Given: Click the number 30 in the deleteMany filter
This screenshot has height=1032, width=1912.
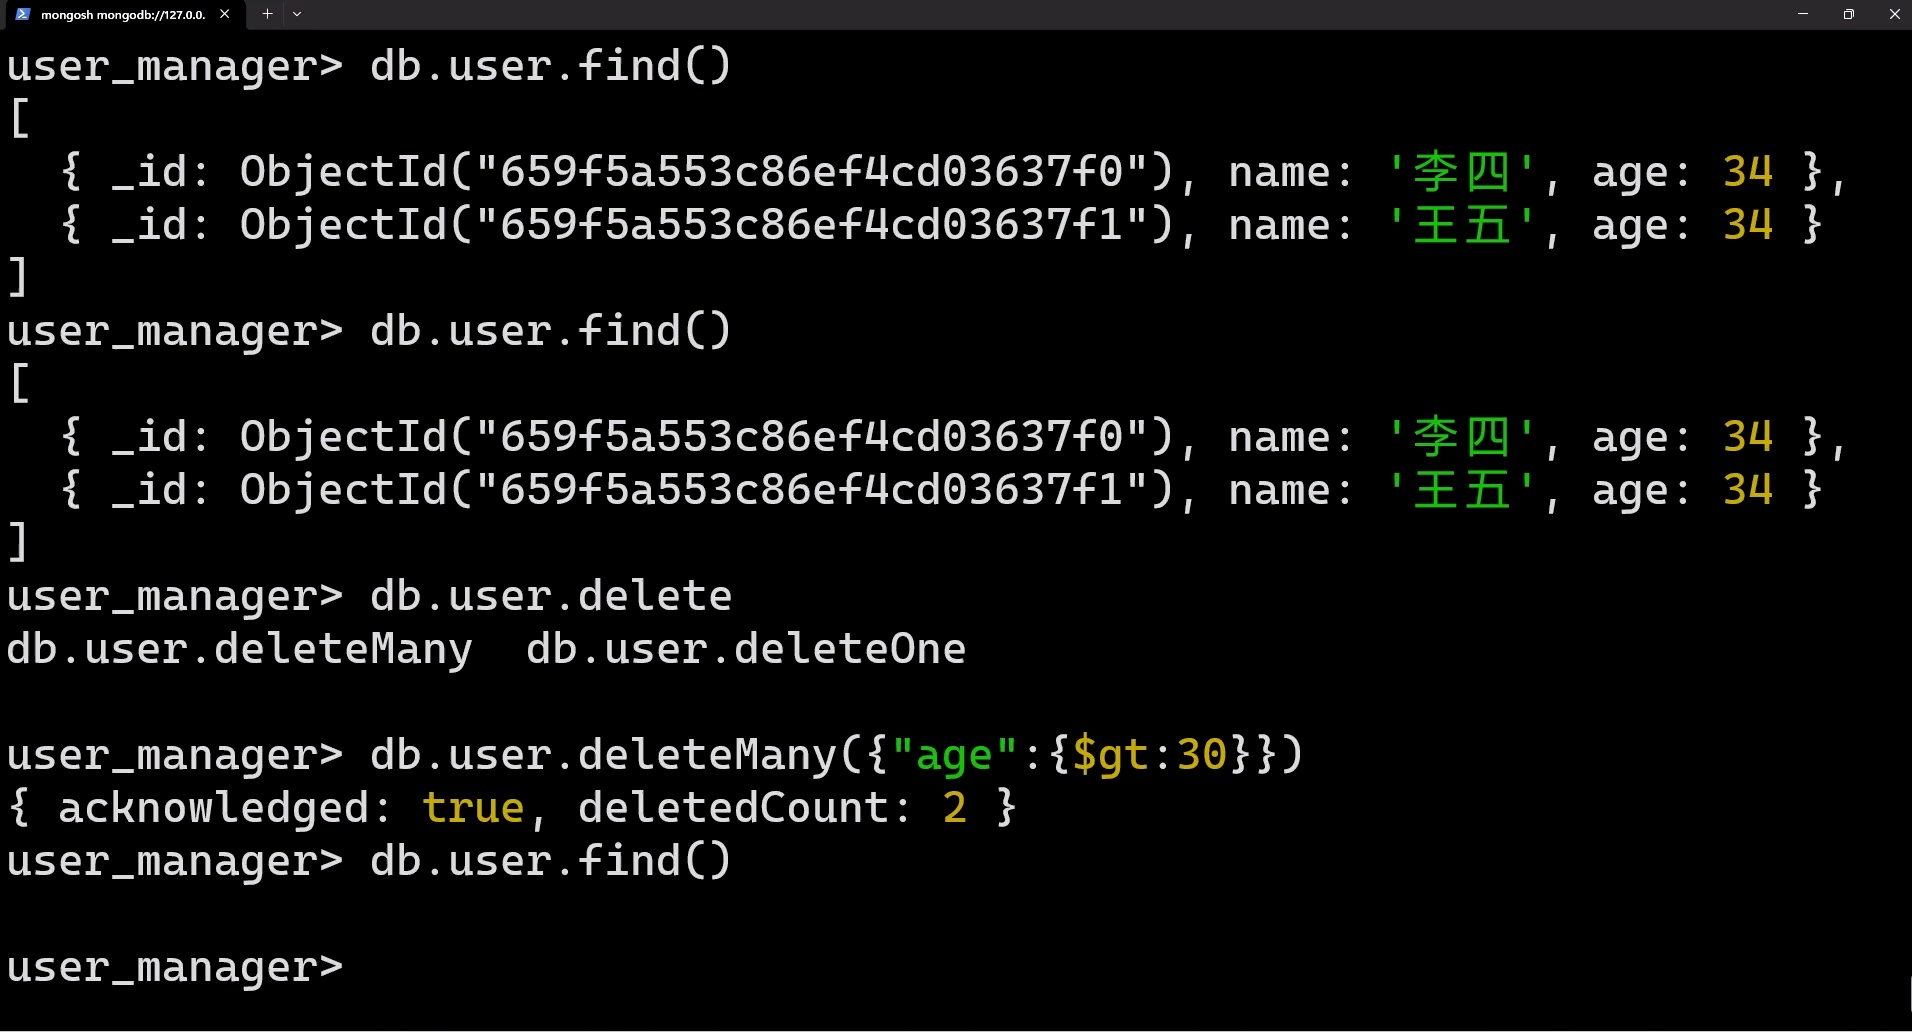Looking at the screenshot, I should (x=1202, y=755).
